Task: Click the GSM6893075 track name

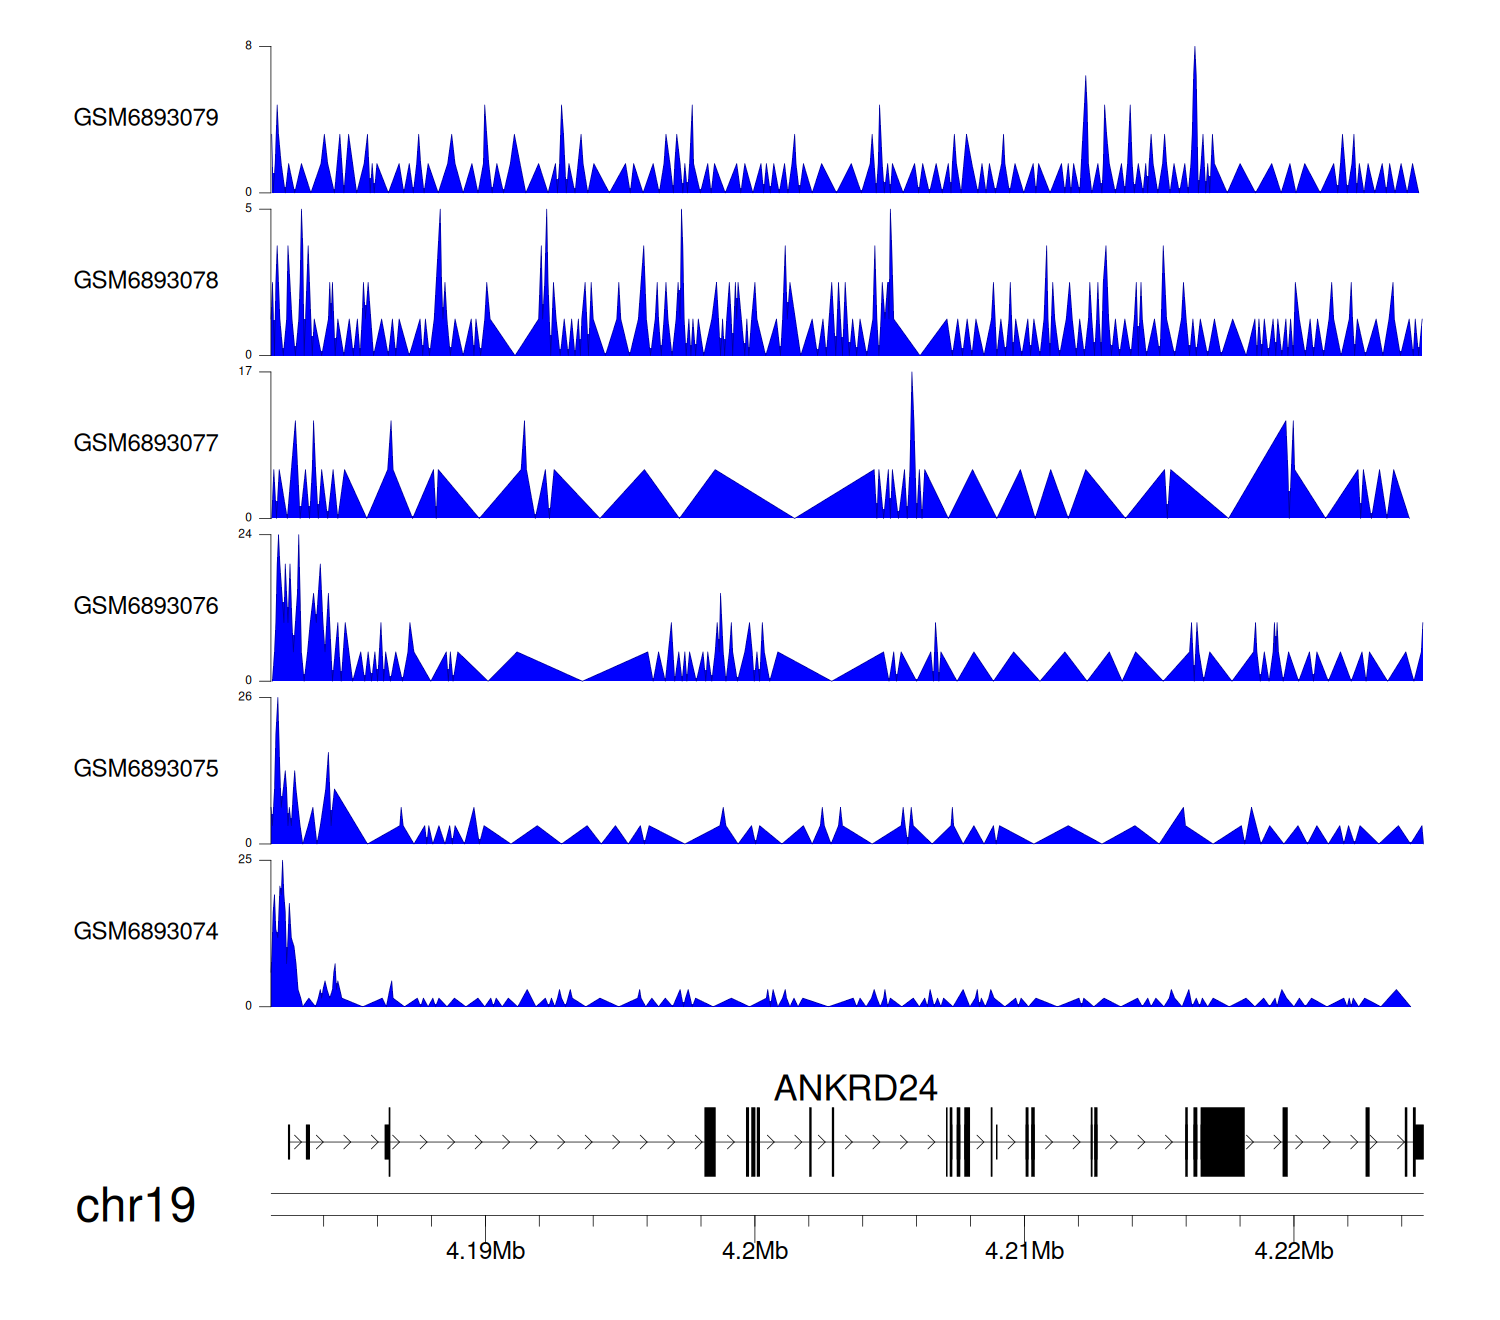Action: 146,769
